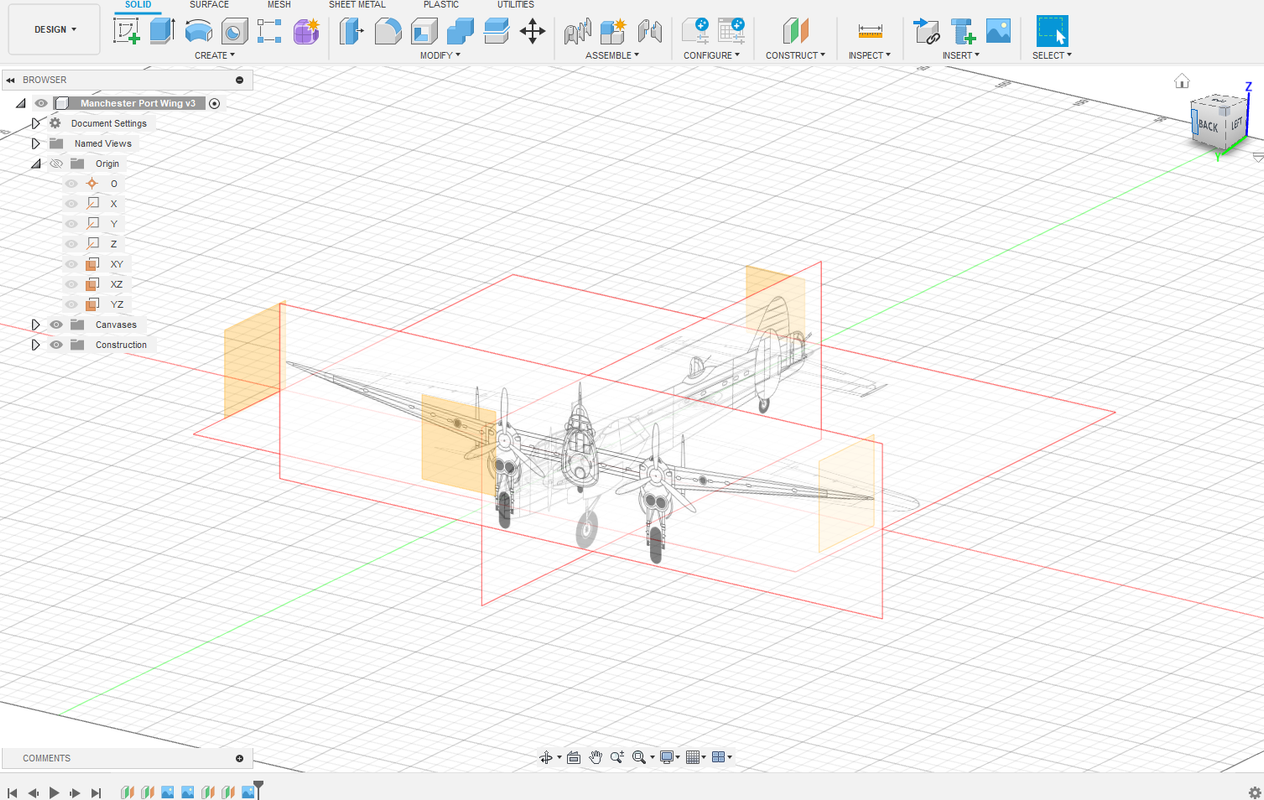Open the MODIFY dropdown menu

click(x=440, y=55)
